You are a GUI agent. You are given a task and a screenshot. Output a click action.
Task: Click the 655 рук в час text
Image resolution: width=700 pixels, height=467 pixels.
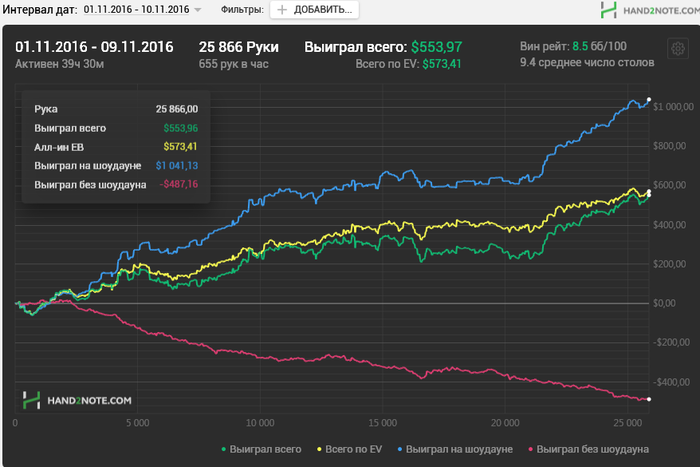(x=233, y=64)
